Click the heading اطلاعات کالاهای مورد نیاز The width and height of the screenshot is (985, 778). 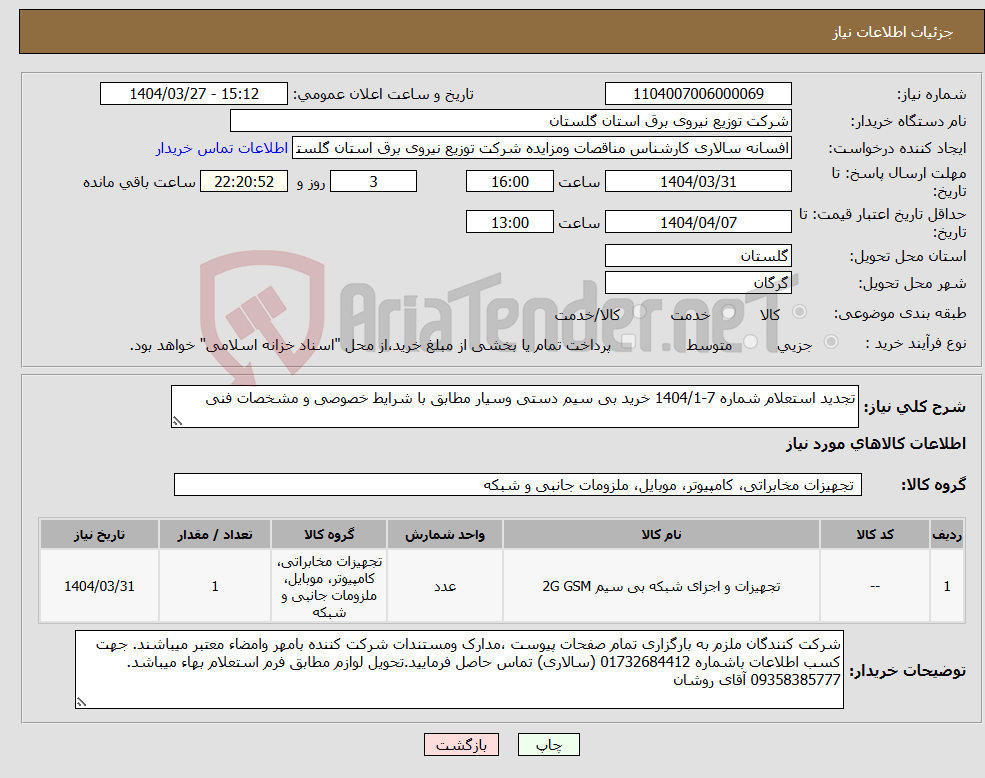click(876, 444)
